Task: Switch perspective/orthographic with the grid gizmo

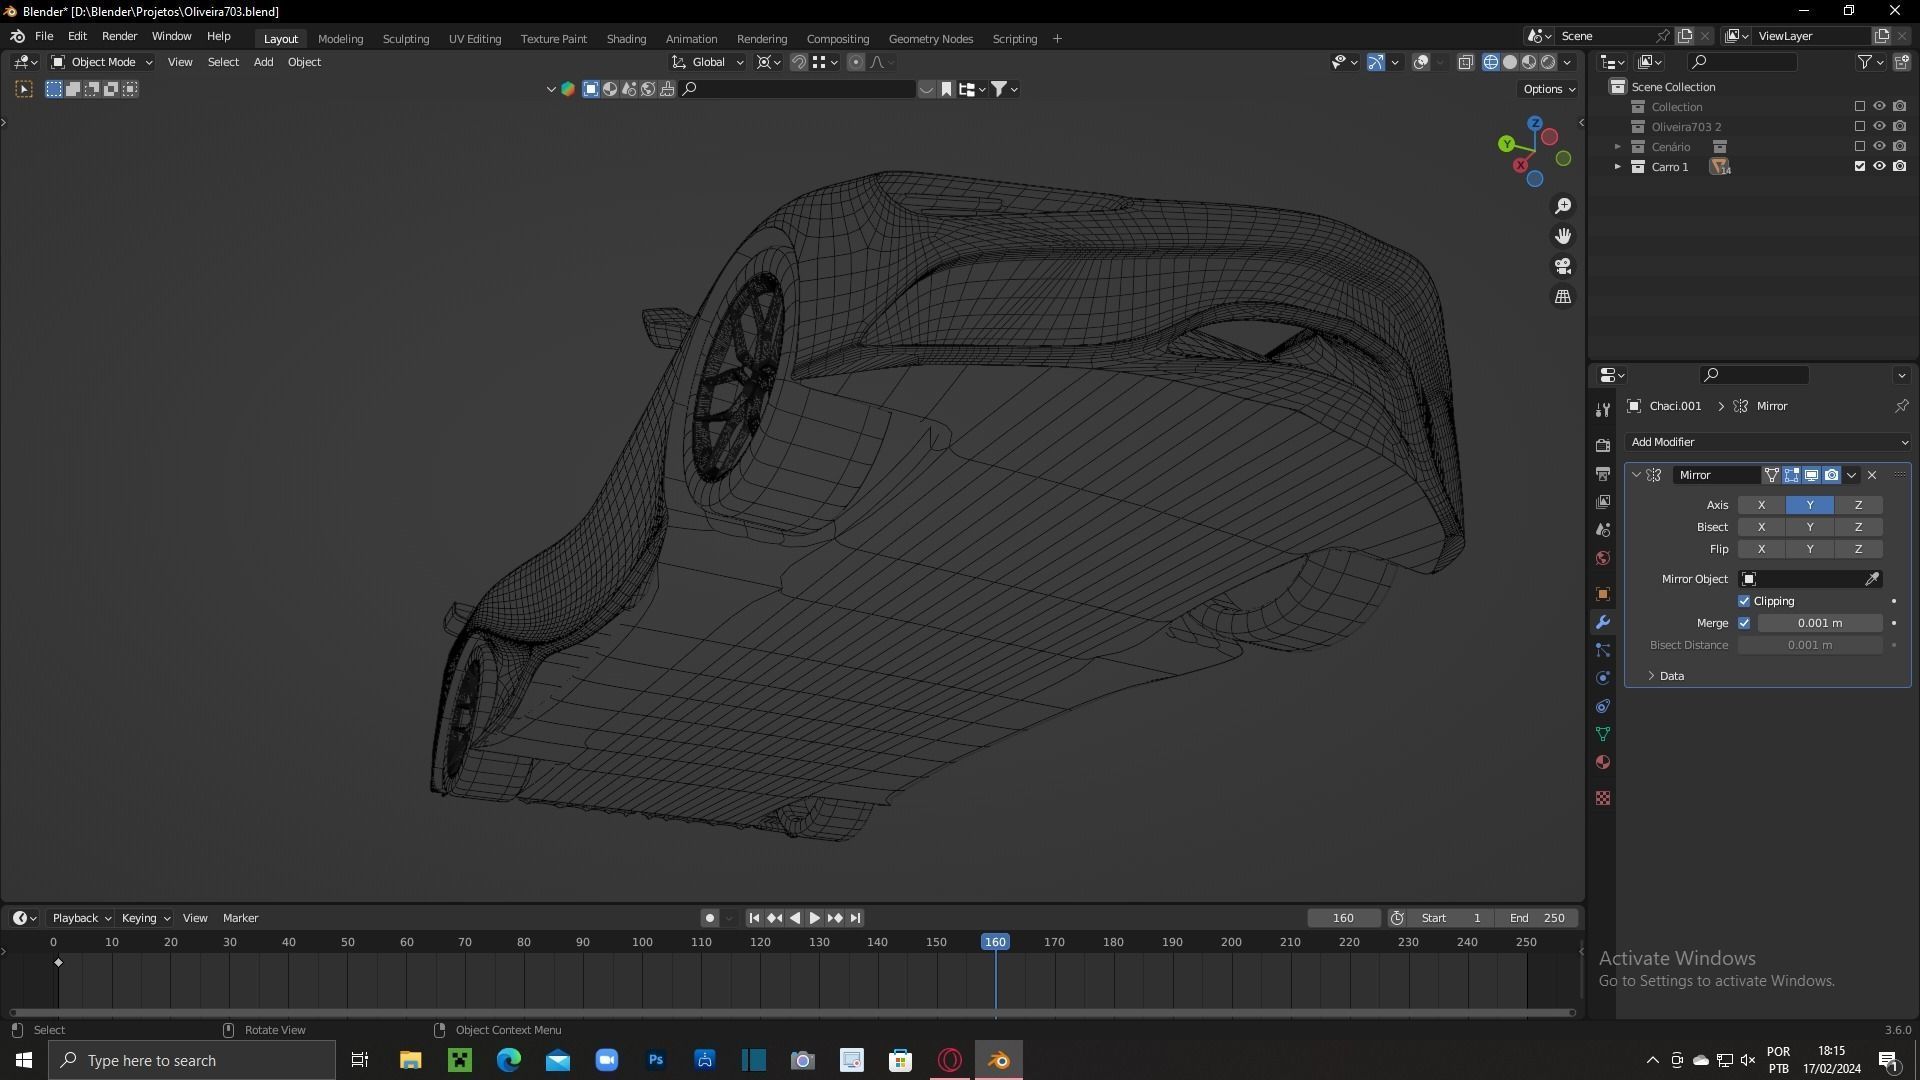Action: [x=1563, y=297]
